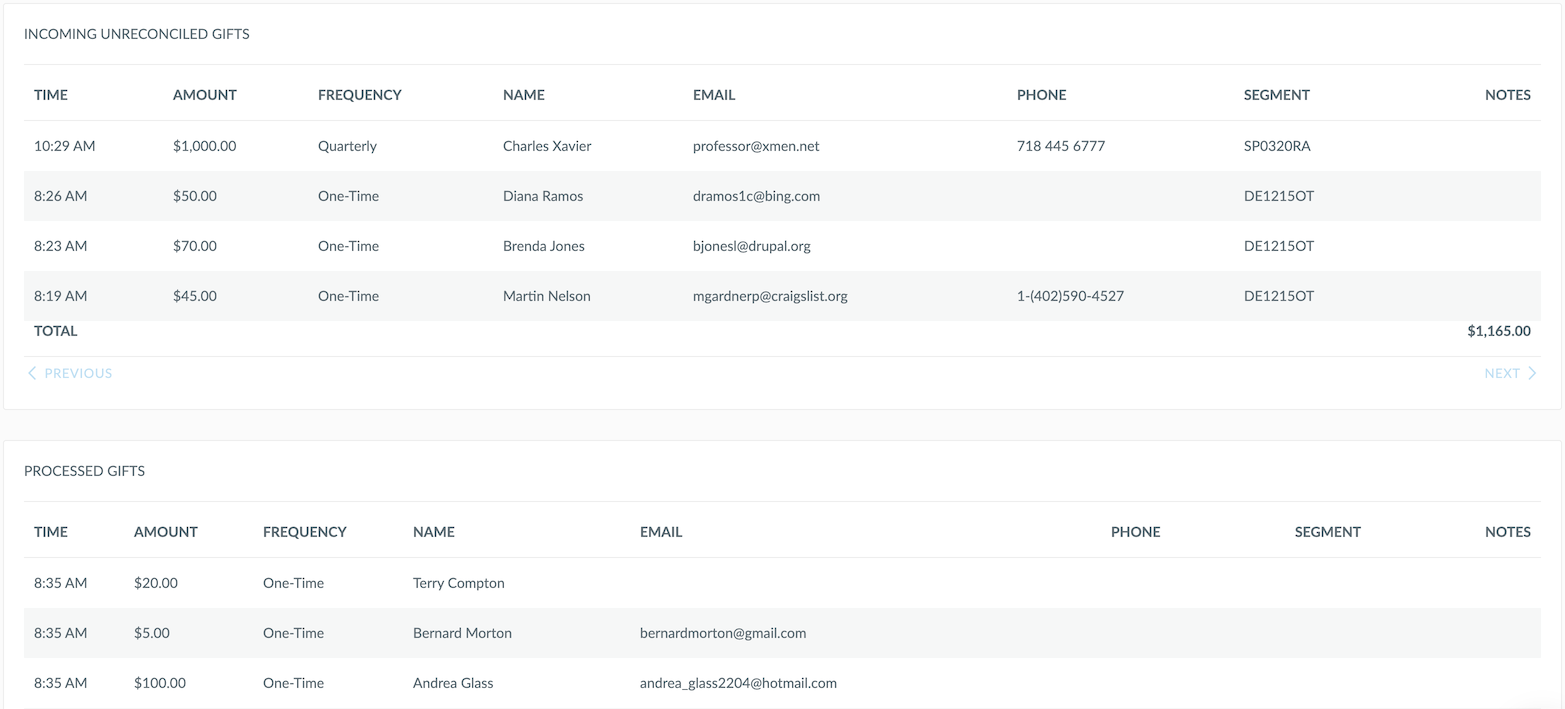Click segment SP0320RA
The image size is (1565, 709).
pyautogui.click(x=1277, y=146)
